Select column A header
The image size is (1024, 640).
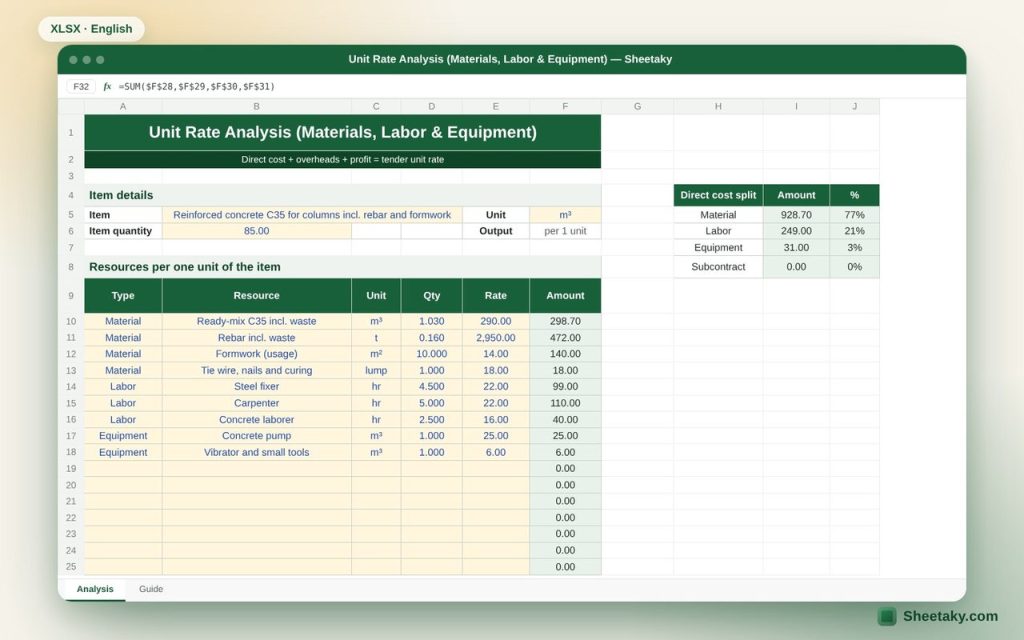123,106
